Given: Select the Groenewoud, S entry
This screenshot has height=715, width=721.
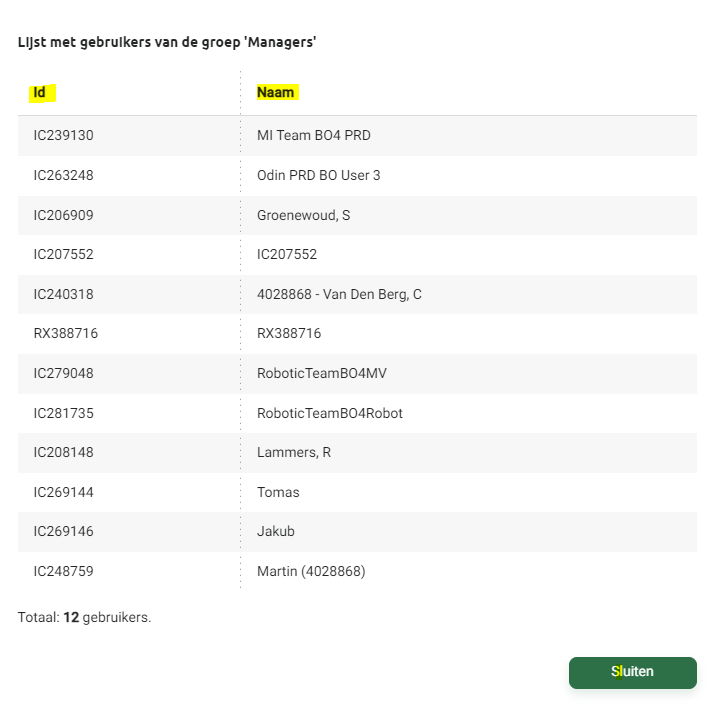Looking at the screenshot, I should pyautogui.click(x=304, y=215).
